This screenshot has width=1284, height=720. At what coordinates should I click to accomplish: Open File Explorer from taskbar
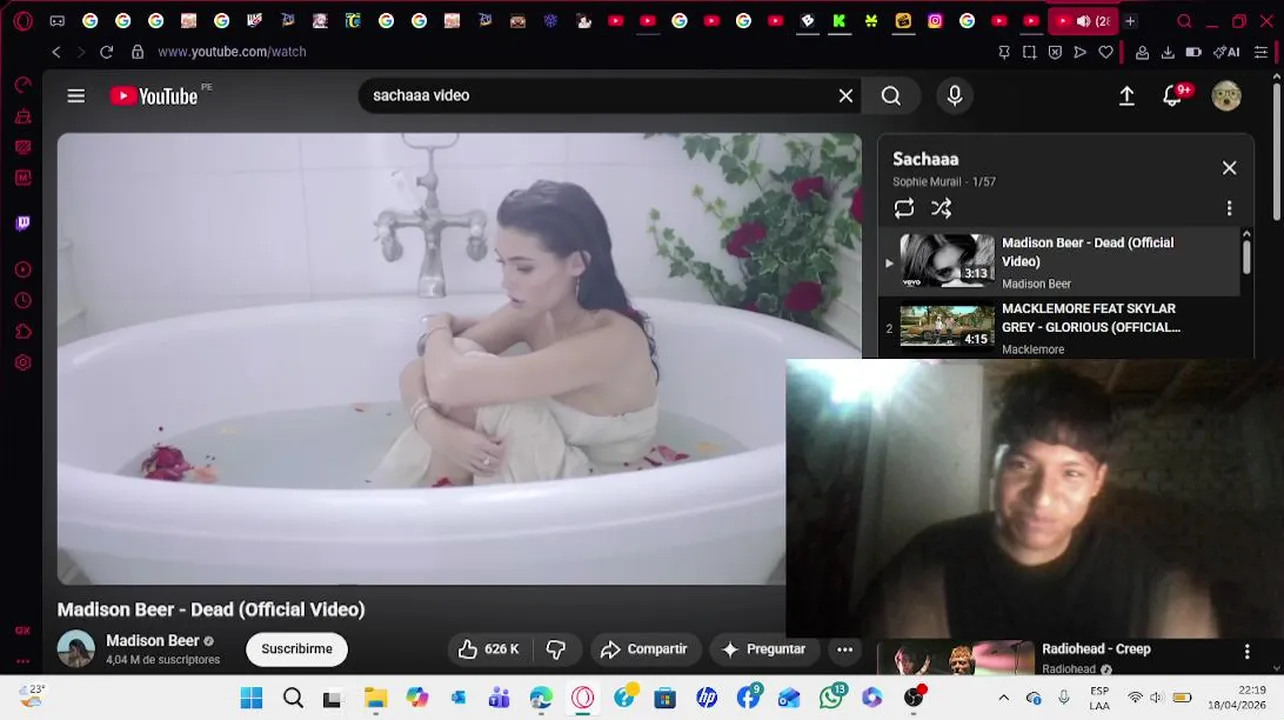coord(375,698)
